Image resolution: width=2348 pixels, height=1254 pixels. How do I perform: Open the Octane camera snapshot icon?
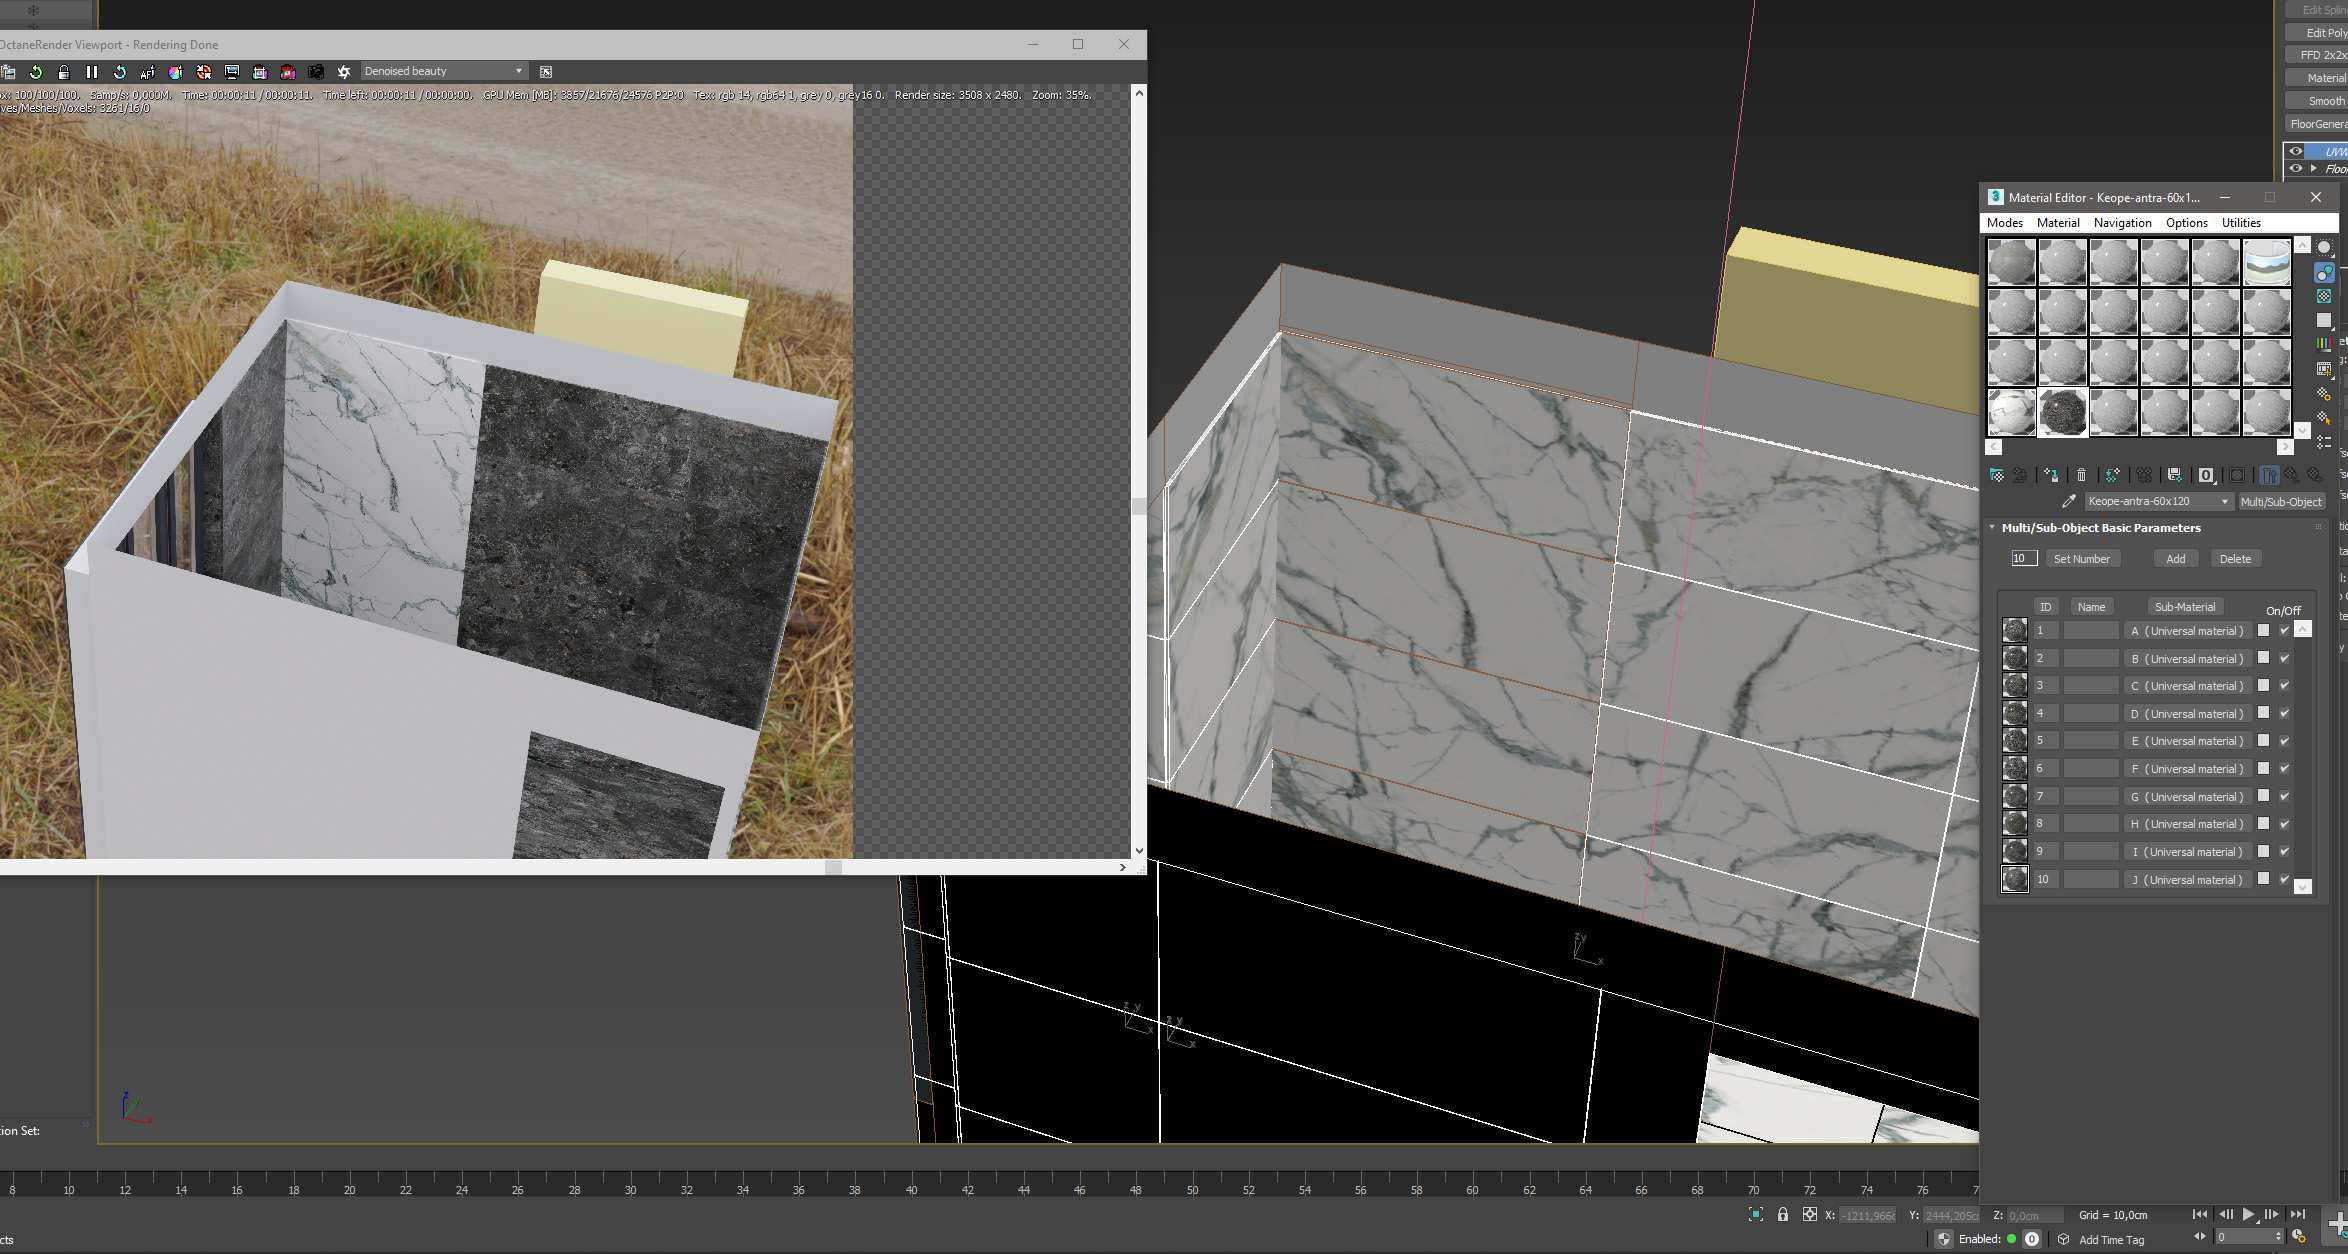click(x=316, y=72)
